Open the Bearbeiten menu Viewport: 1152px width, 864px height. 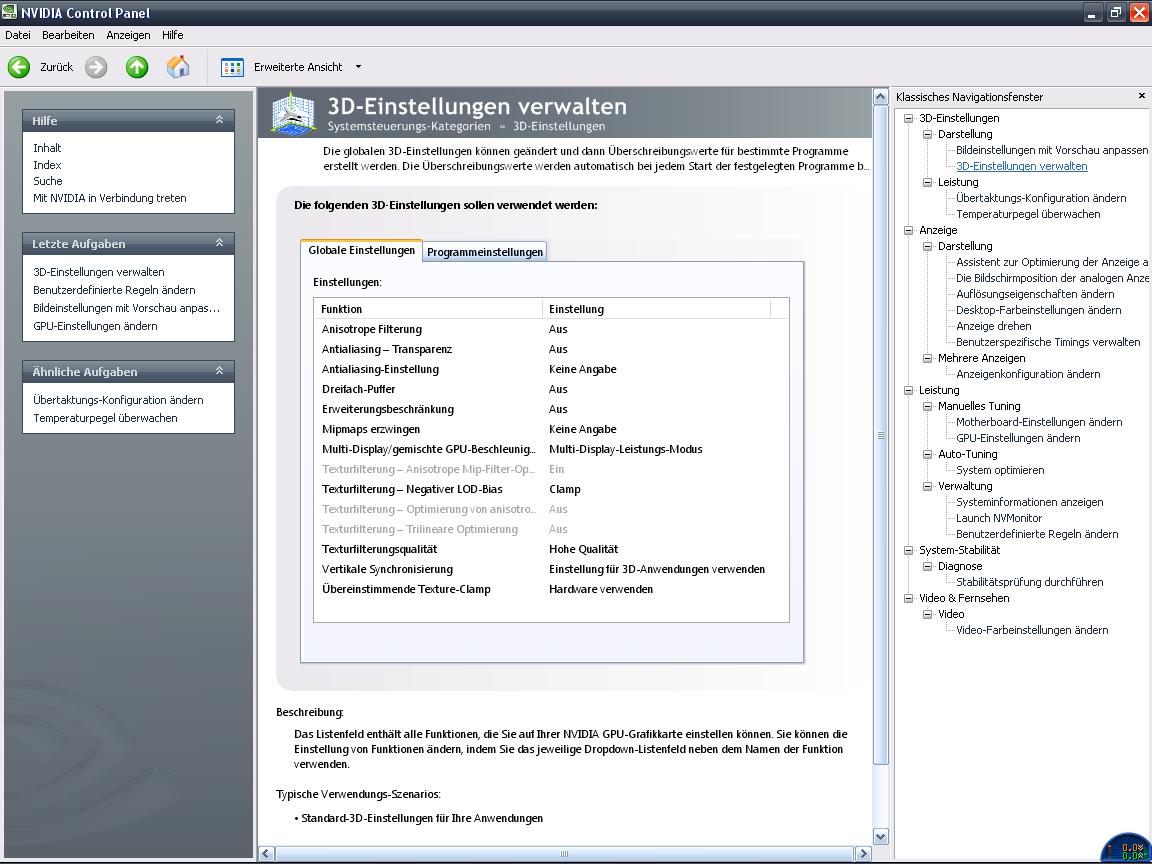[68, 35]
